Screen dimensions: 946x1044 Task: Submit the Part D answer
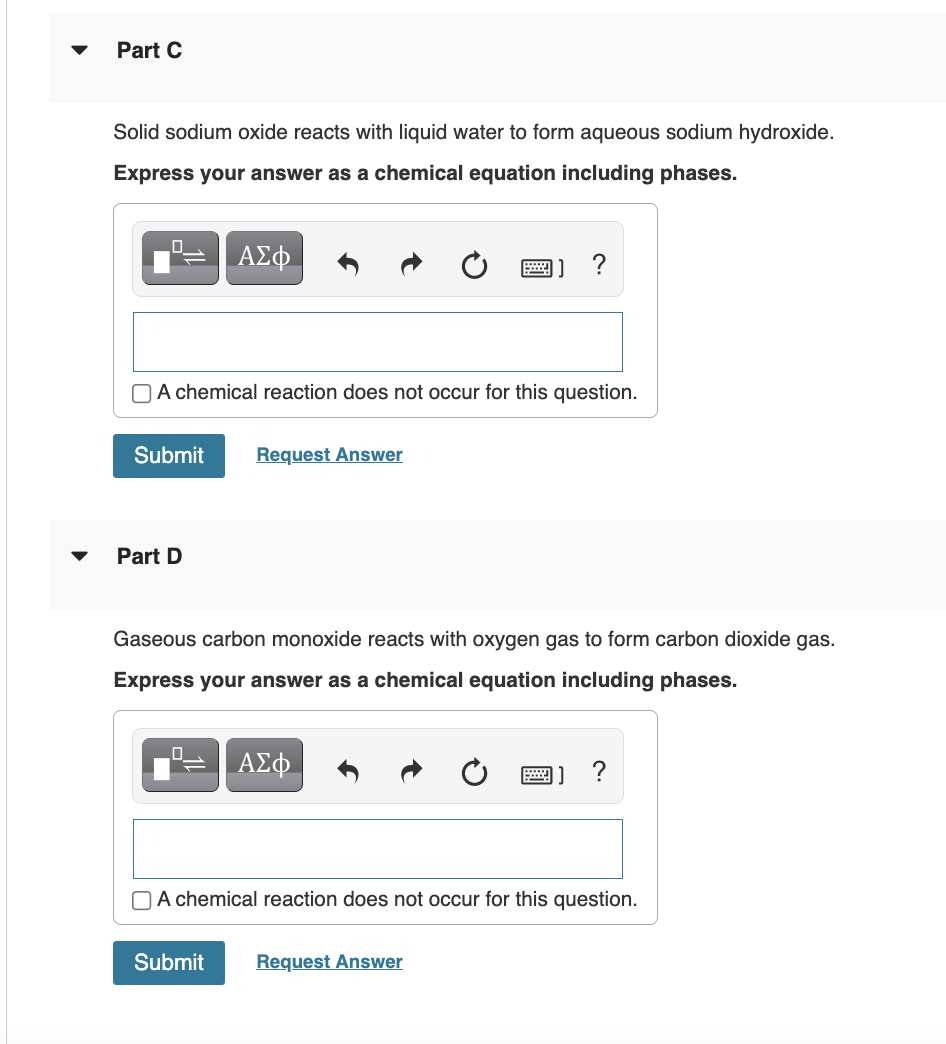click(x=168, y=962)
